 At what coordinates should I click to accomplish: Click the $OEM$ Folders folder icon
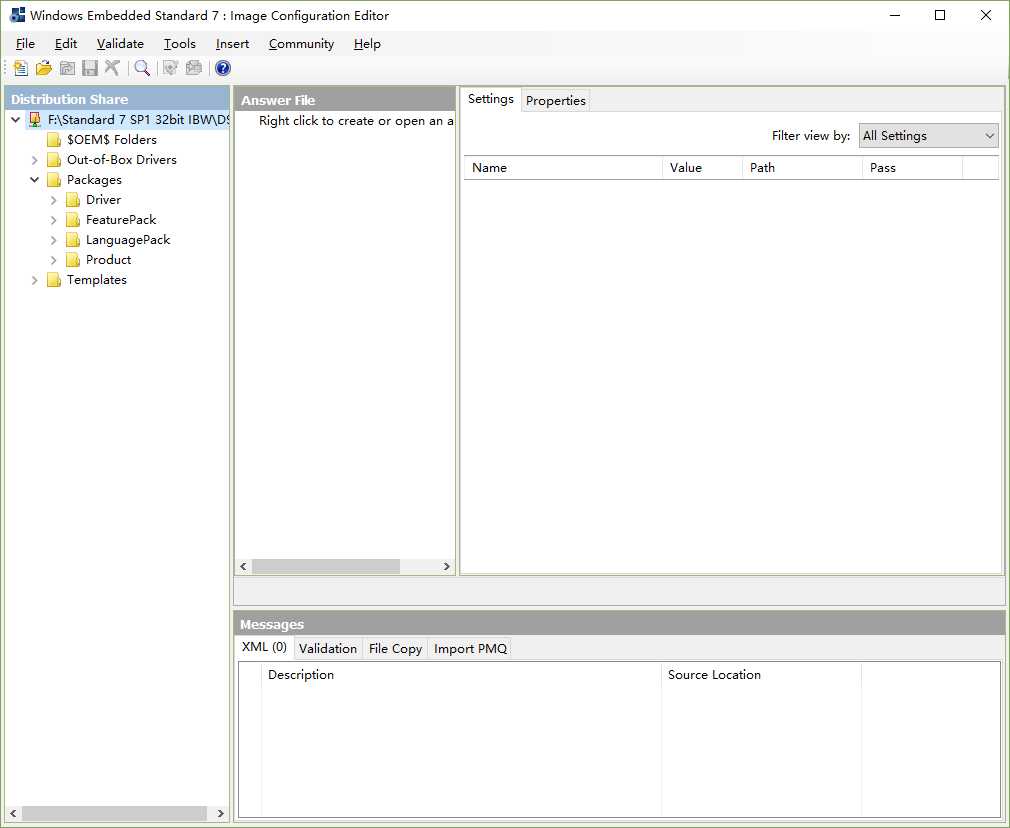pos(54,140)
